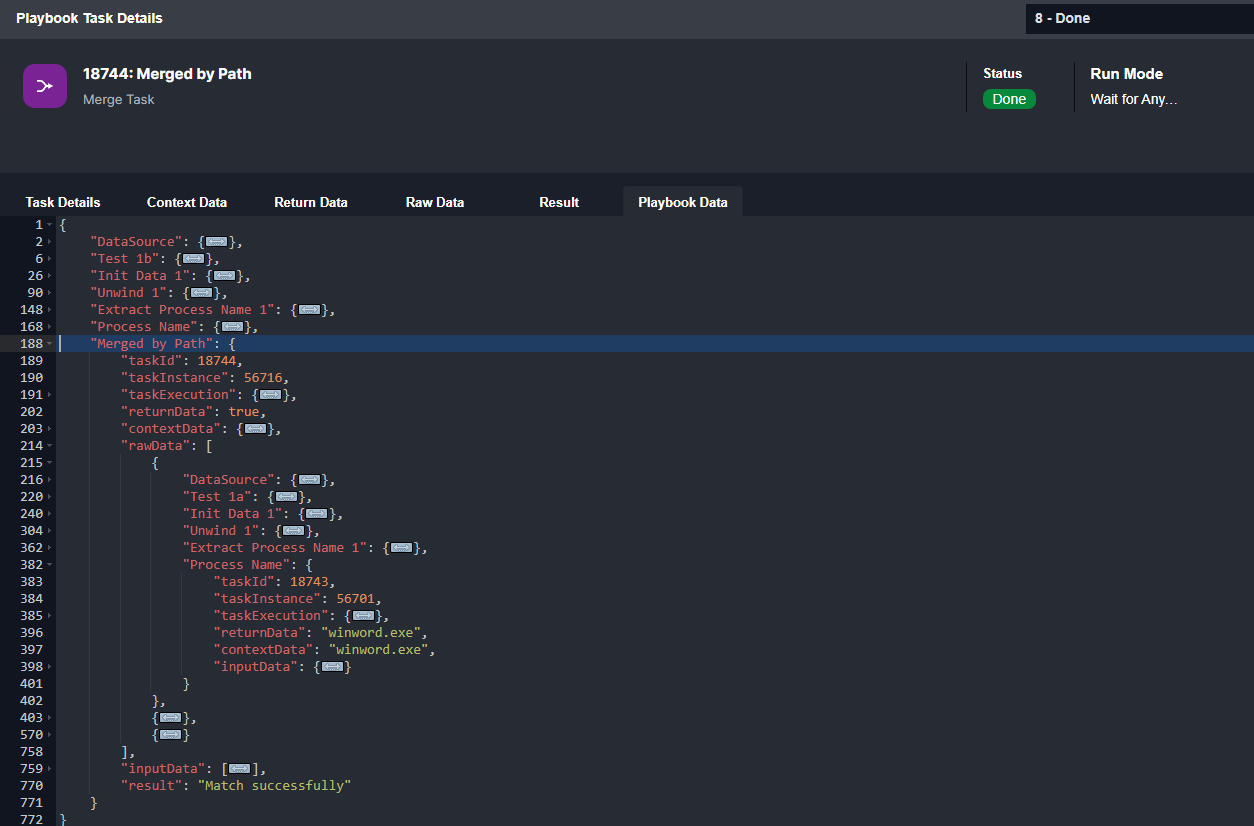Click the "Match successfully" result string
Image resolution: width=1254 pixels, height=826 pixels.
tap(275, 786)
